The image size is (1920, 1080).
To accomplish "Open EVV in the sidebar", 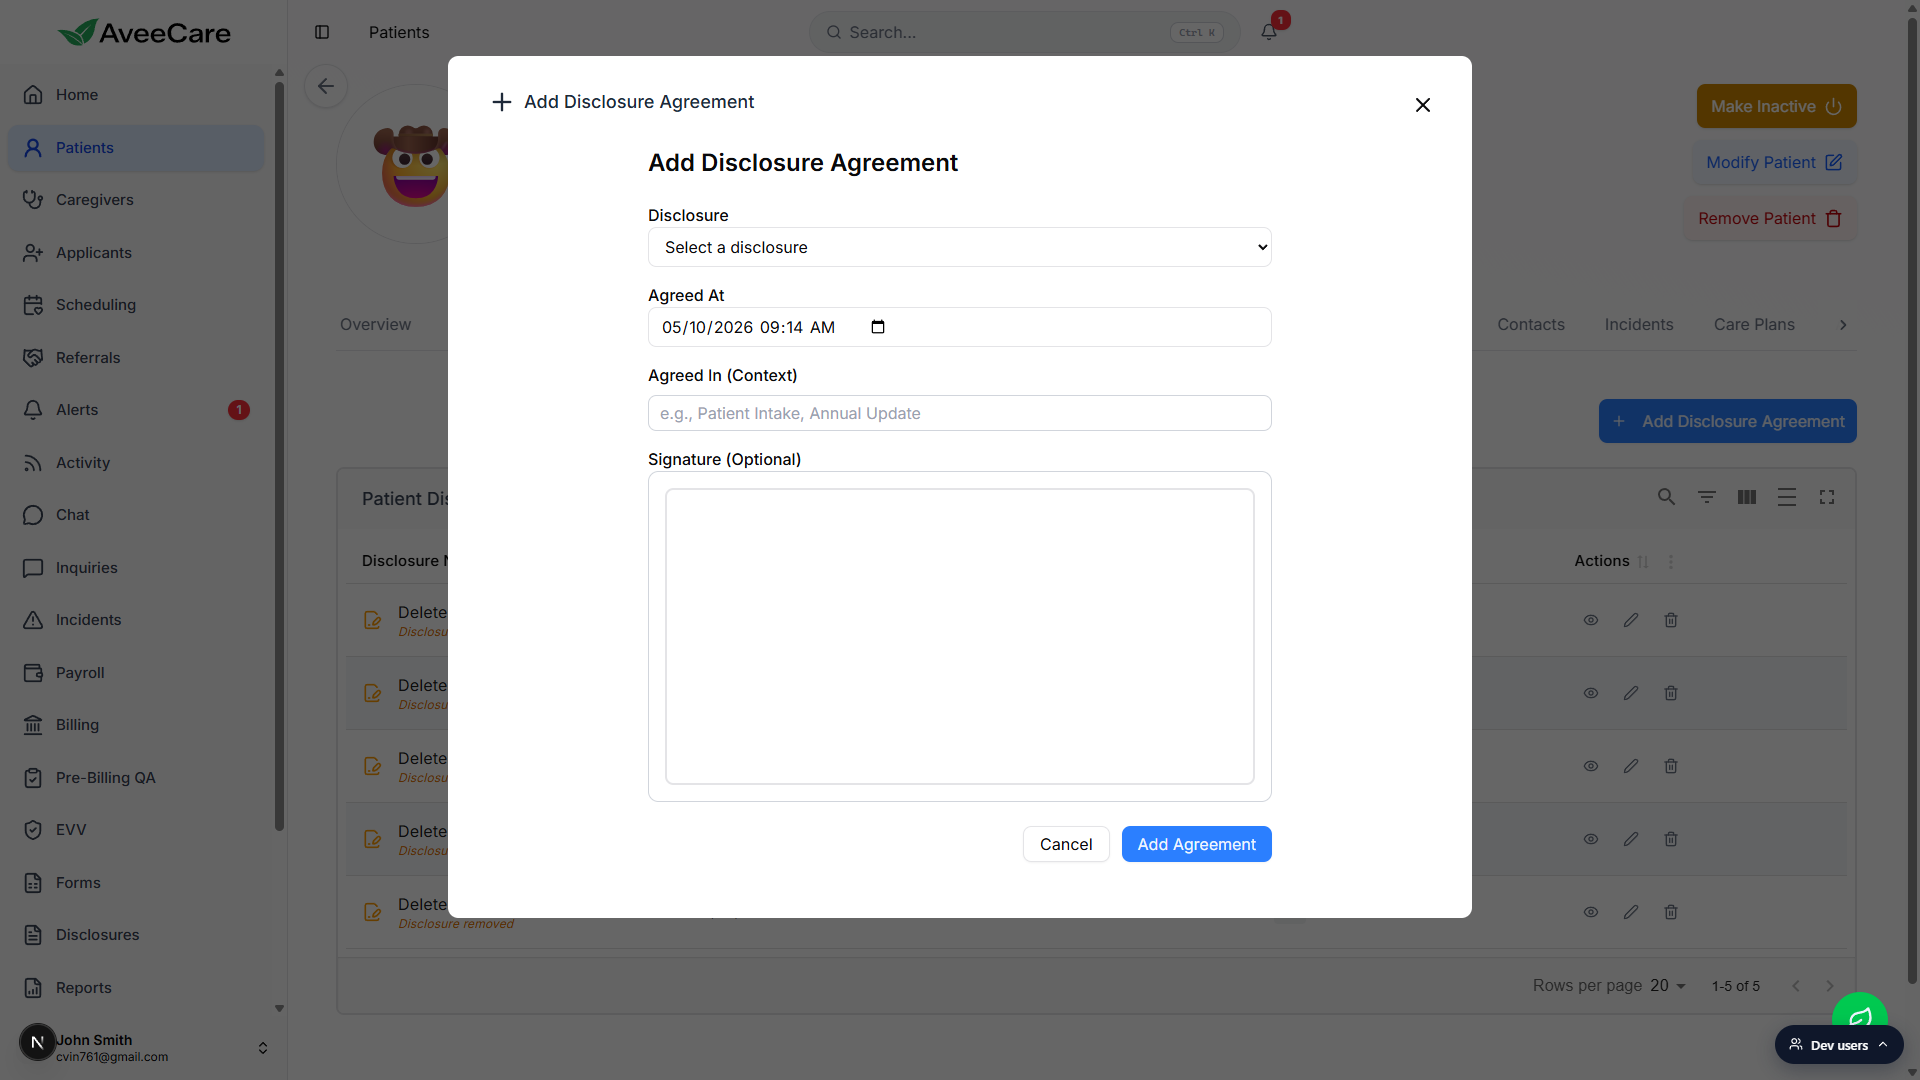I will coord(136,830).
